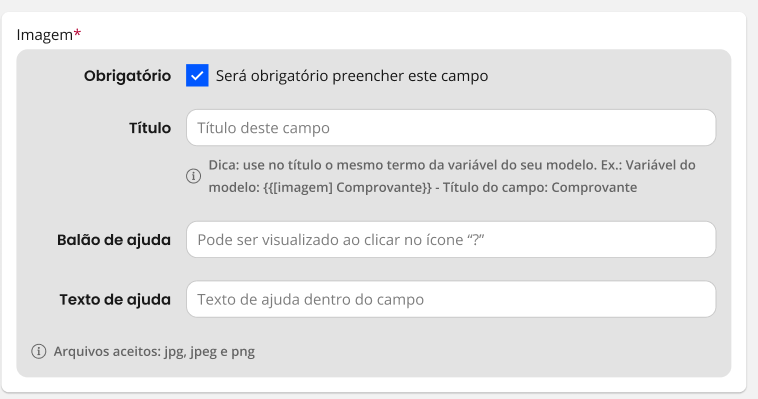Uncheck the Obrigatório checkbox

click(197, 75)
